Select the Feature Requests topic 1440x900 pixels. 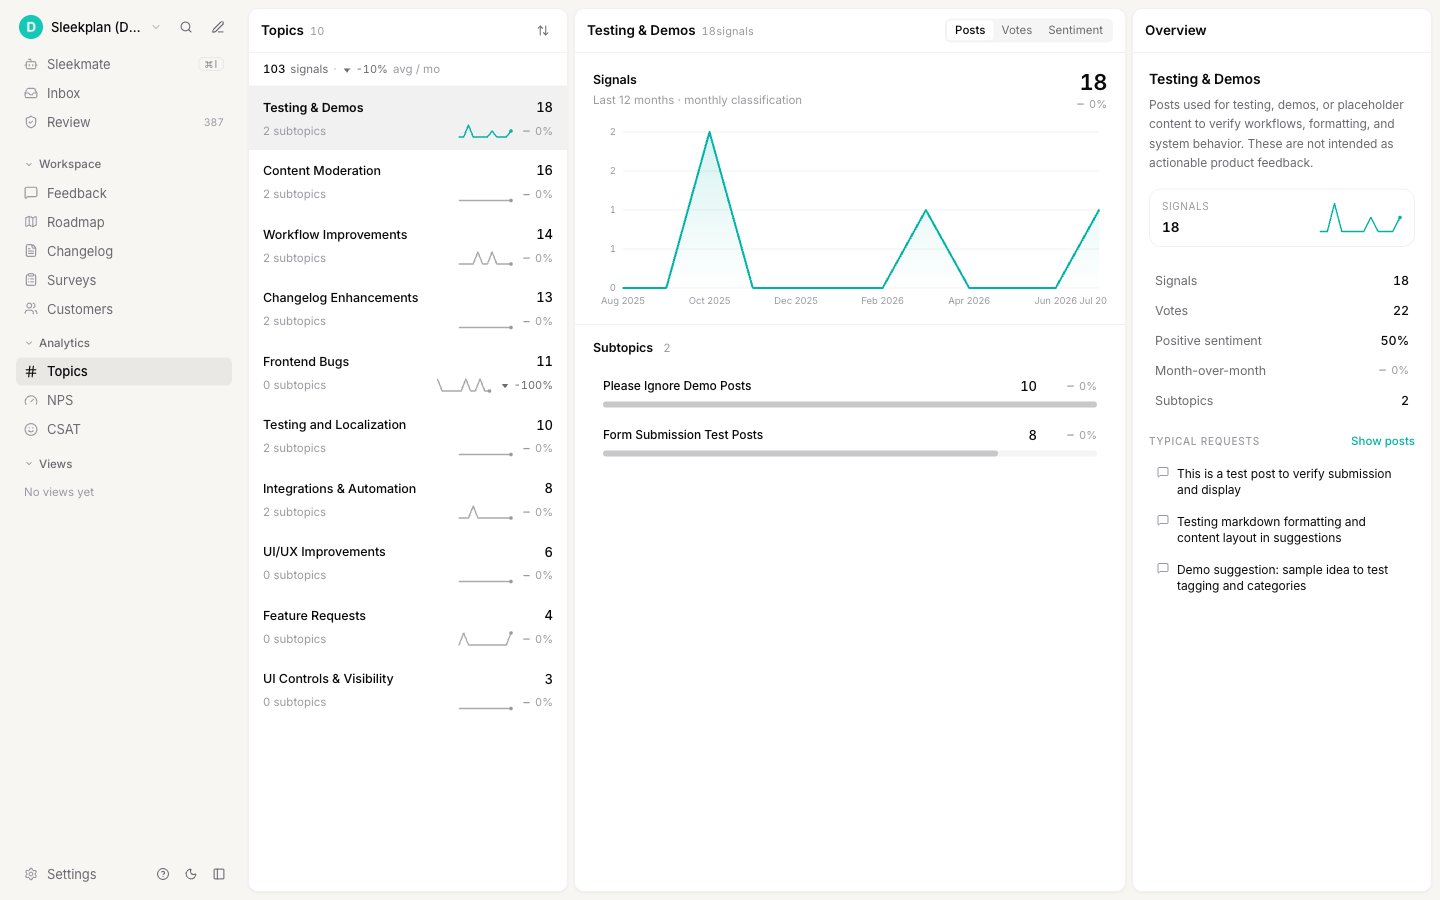(408, 627)
